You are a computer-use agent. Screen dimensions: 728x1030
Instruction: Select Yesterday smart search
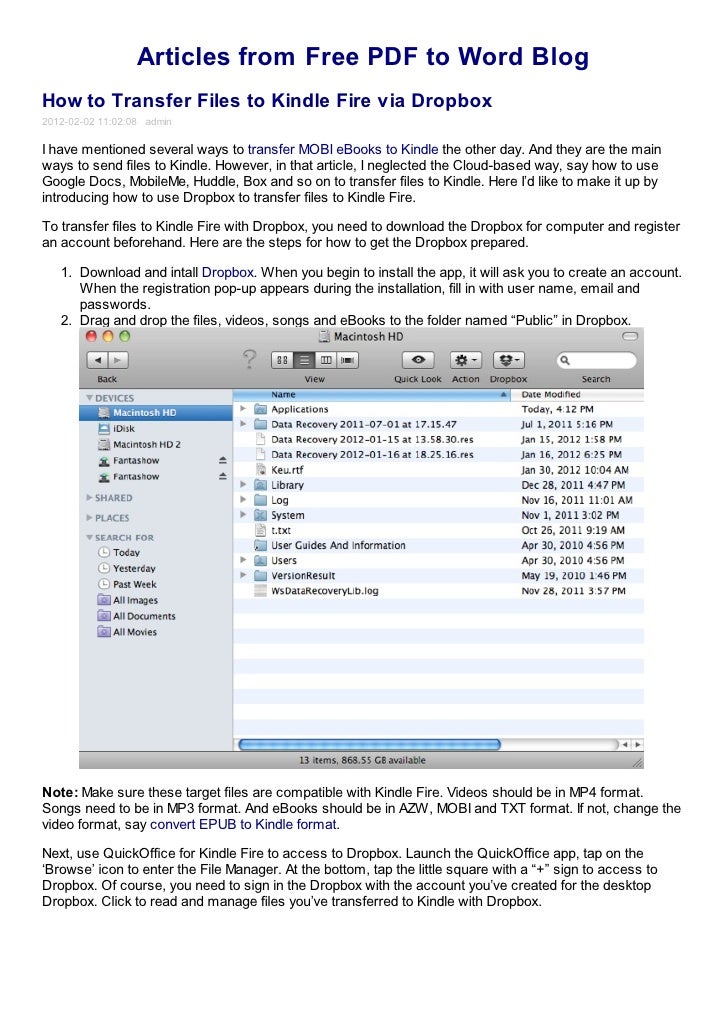click(155, 568)
